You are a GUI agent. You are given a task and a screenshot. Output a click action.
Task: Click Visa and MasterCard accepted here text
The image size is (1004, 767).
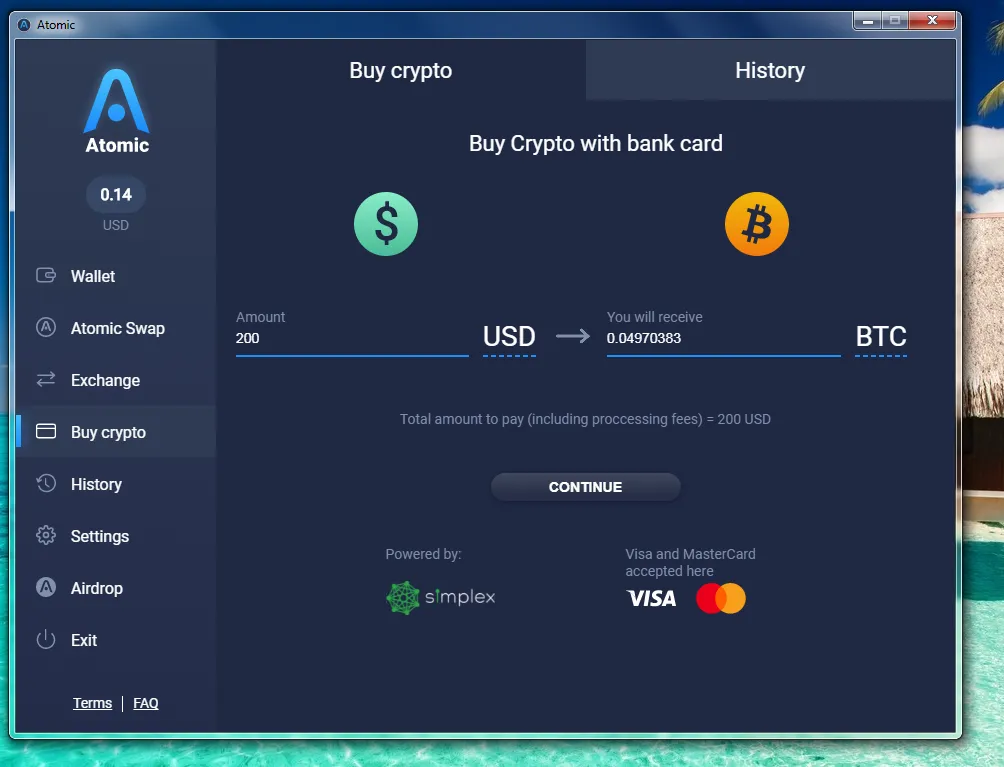pyautogui.click(x=690, y=562)
